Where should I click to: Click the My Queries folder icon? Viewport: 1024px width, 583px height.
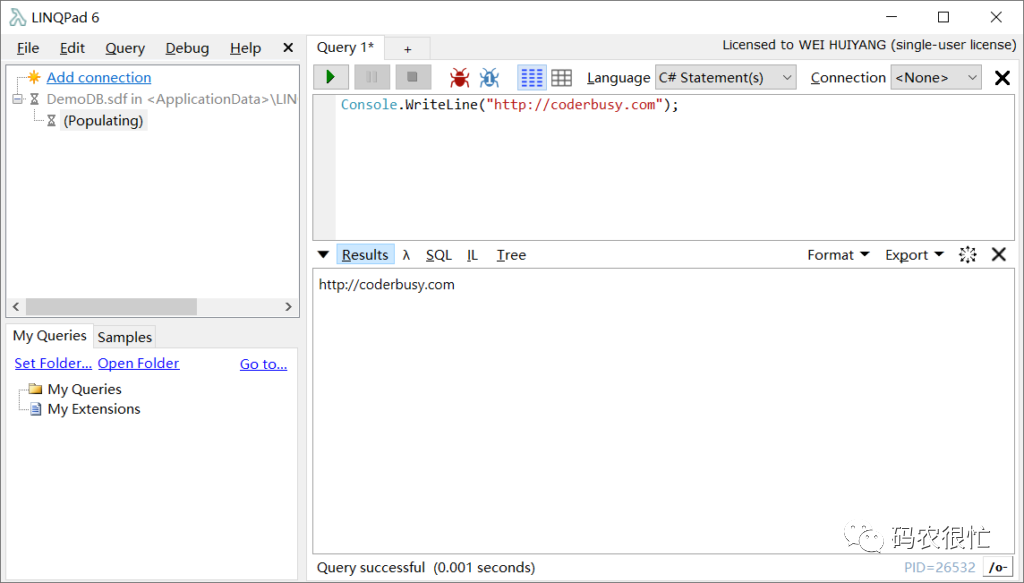click(35, 388)
